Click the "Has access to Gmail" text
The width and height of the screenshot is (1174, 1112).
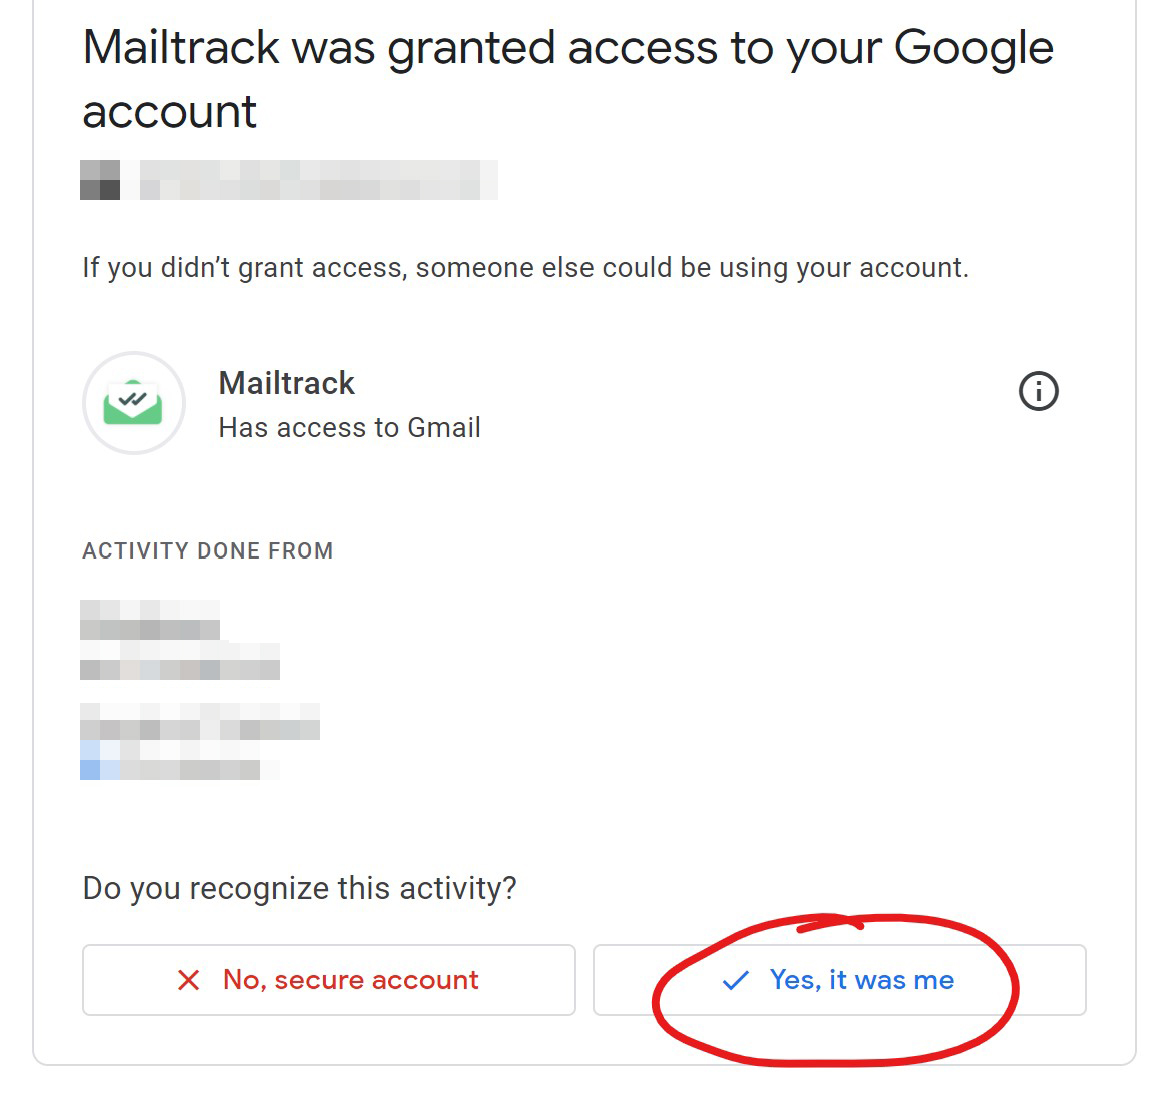349,428
